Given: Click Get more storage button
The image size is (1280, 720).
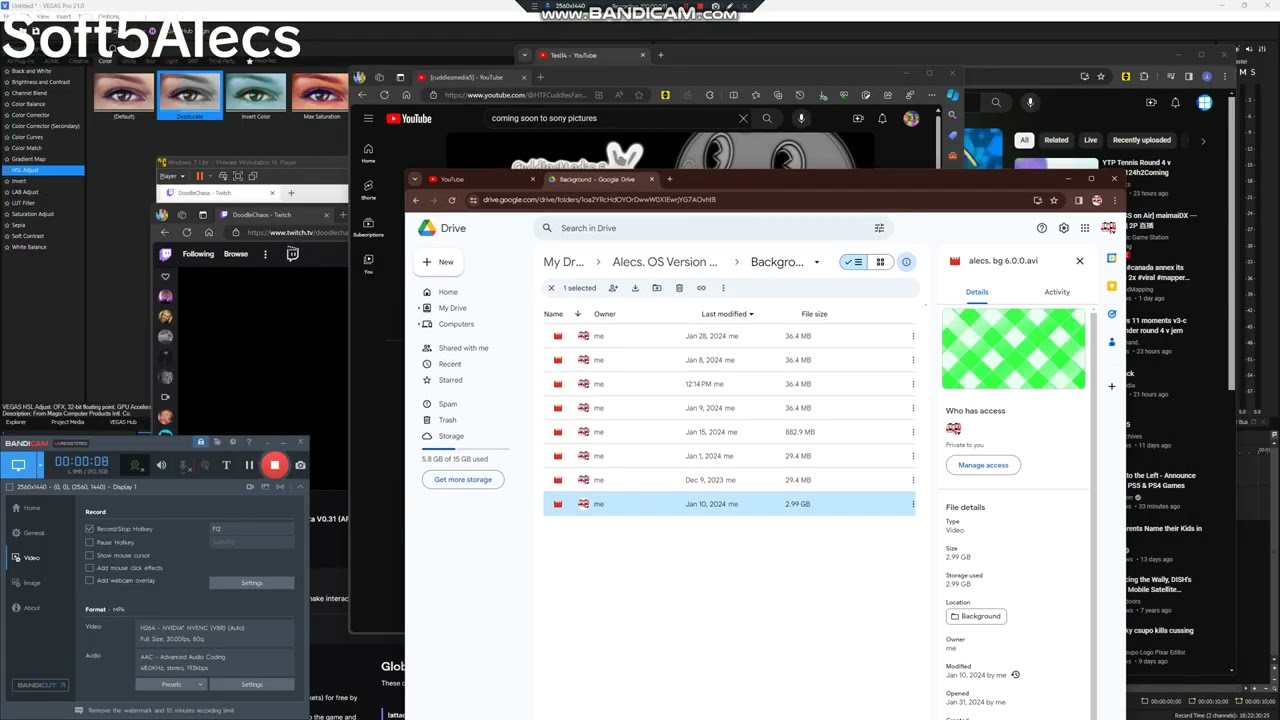Looking at the screenshot, I should 463,479.
